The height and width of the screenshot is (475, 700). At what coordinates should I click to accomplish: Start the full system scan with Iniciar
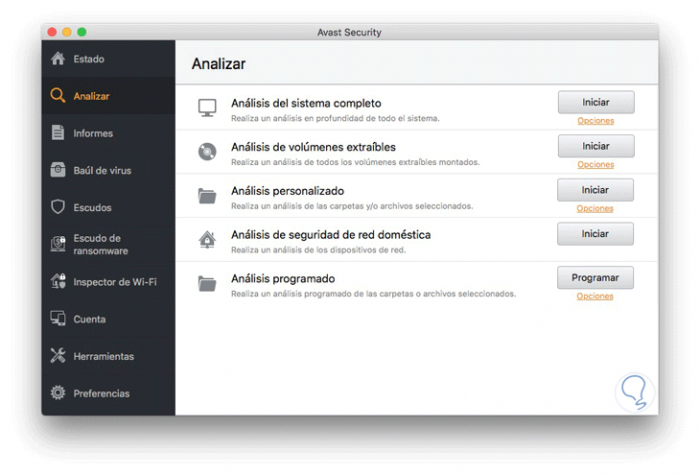(596, 102)
